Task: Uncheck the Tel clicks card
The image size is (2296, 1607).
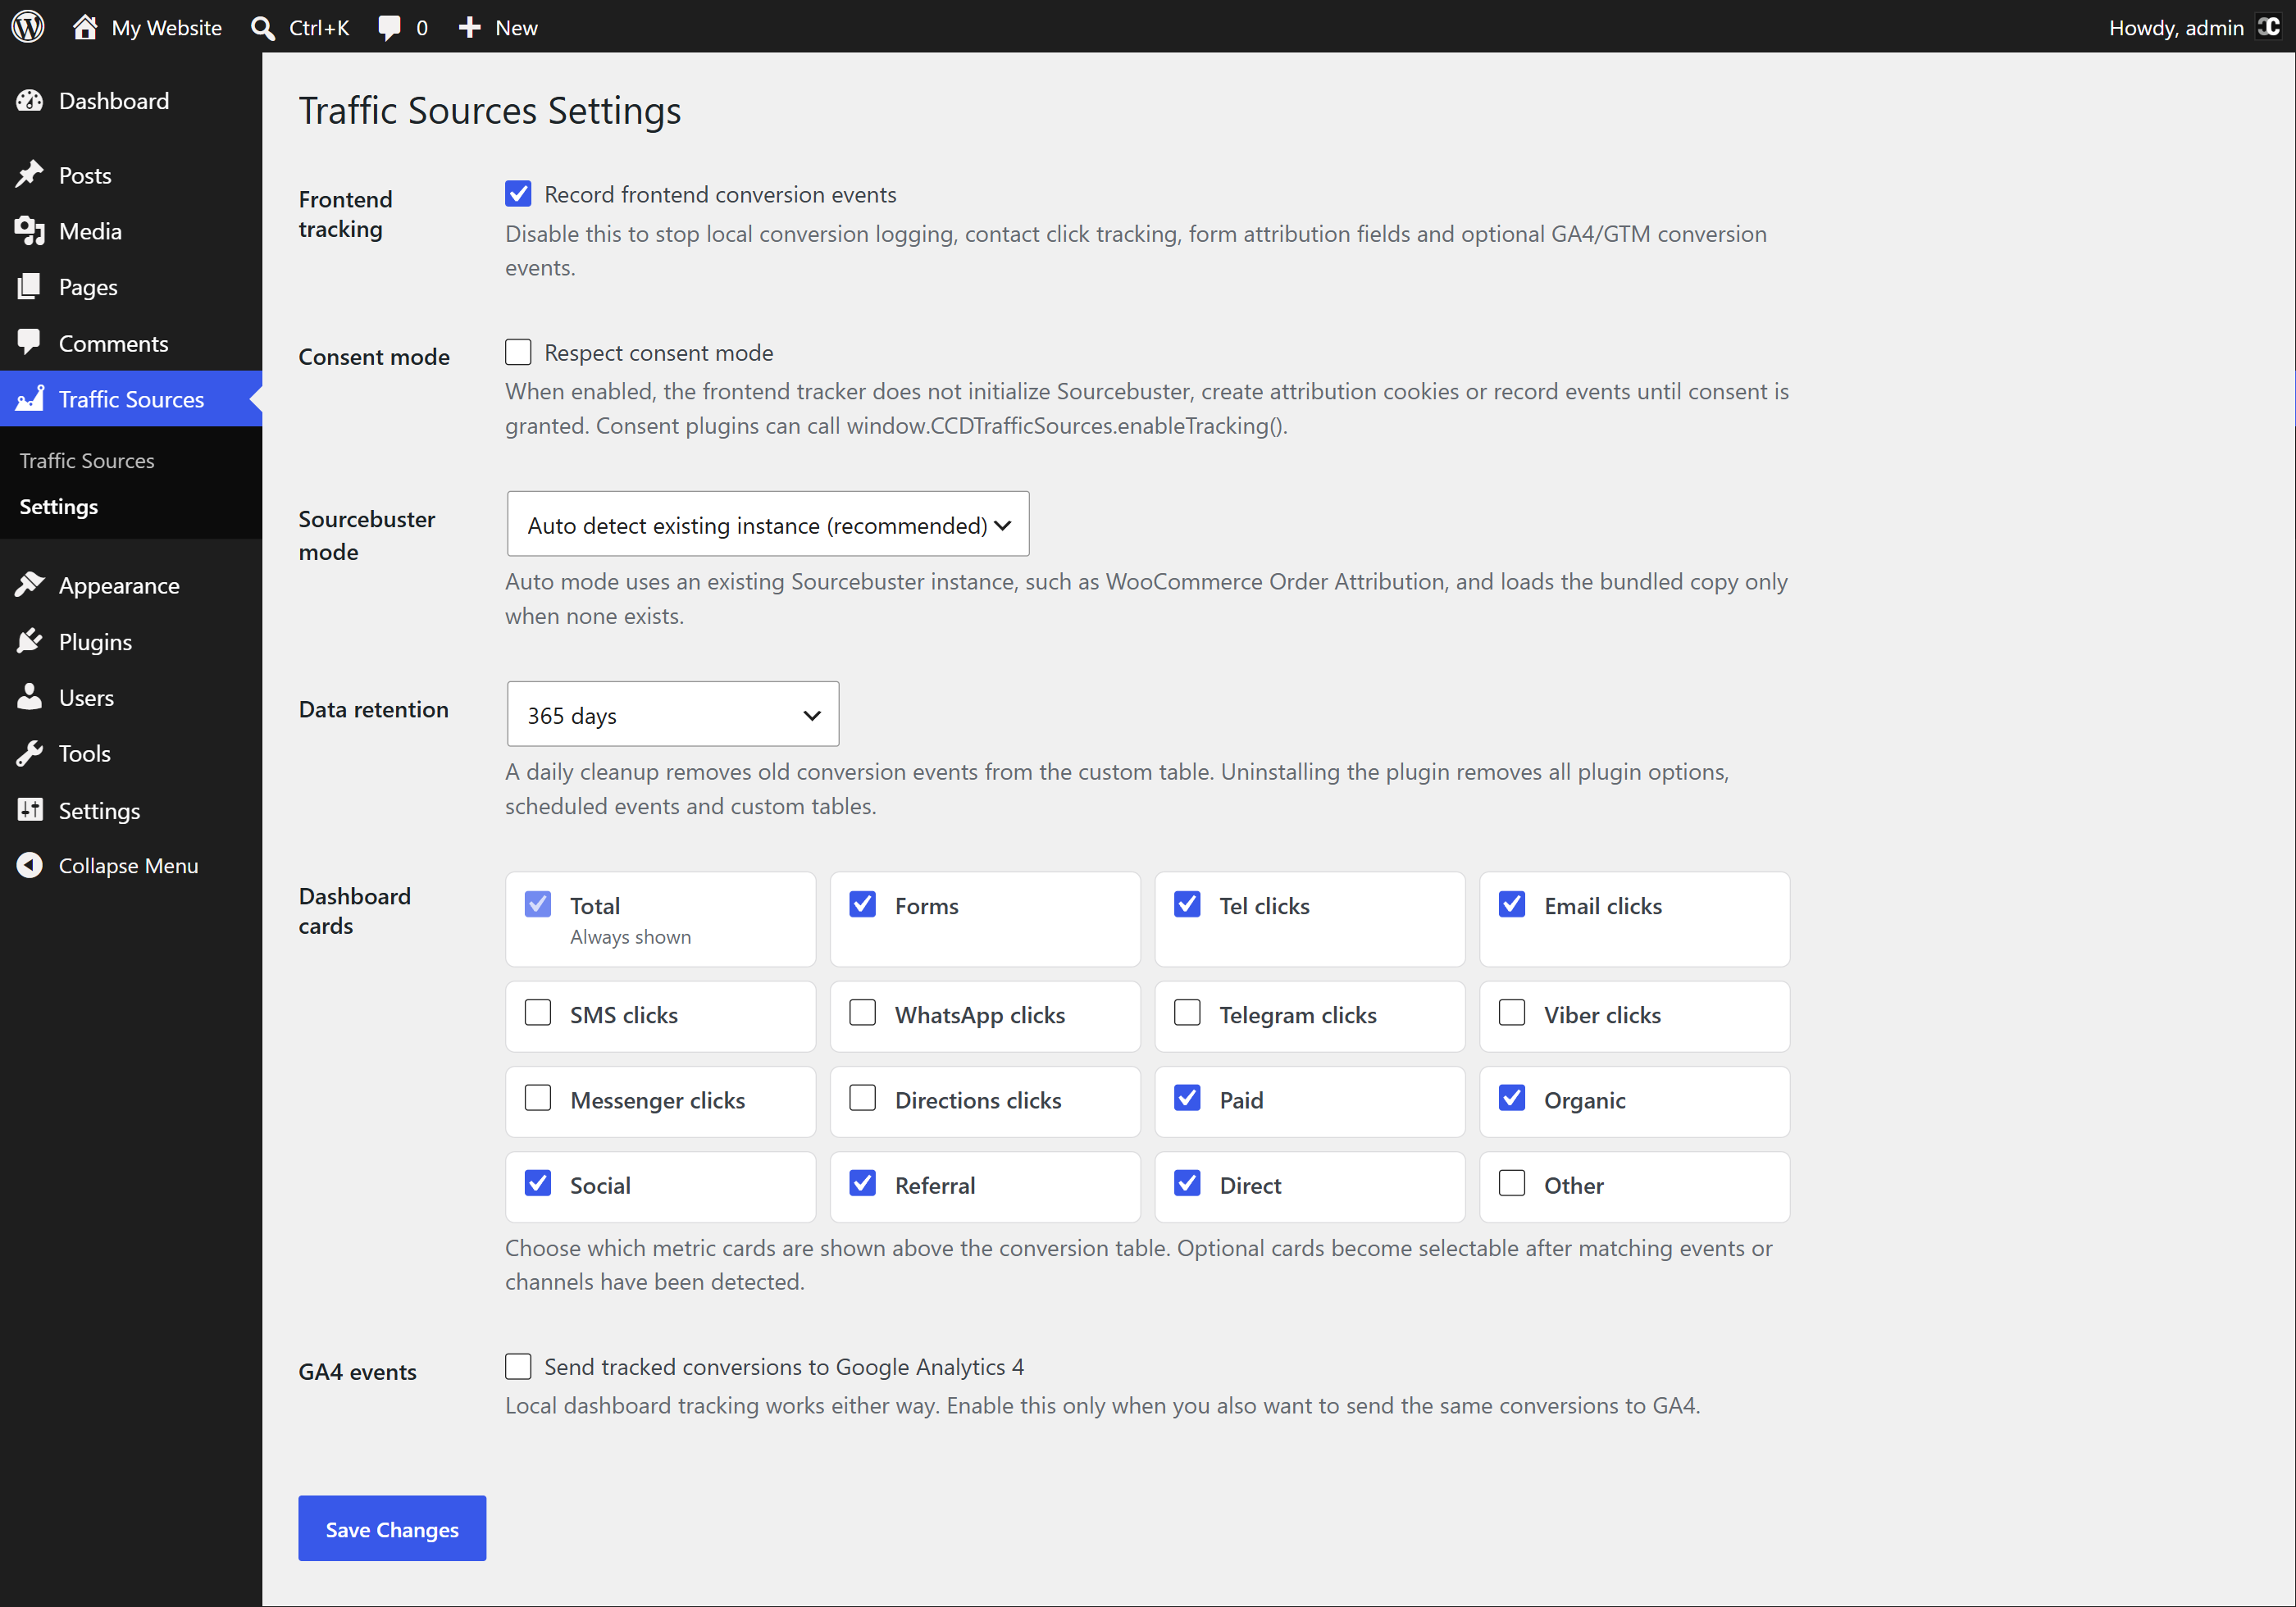Action: click(1187, 904)
